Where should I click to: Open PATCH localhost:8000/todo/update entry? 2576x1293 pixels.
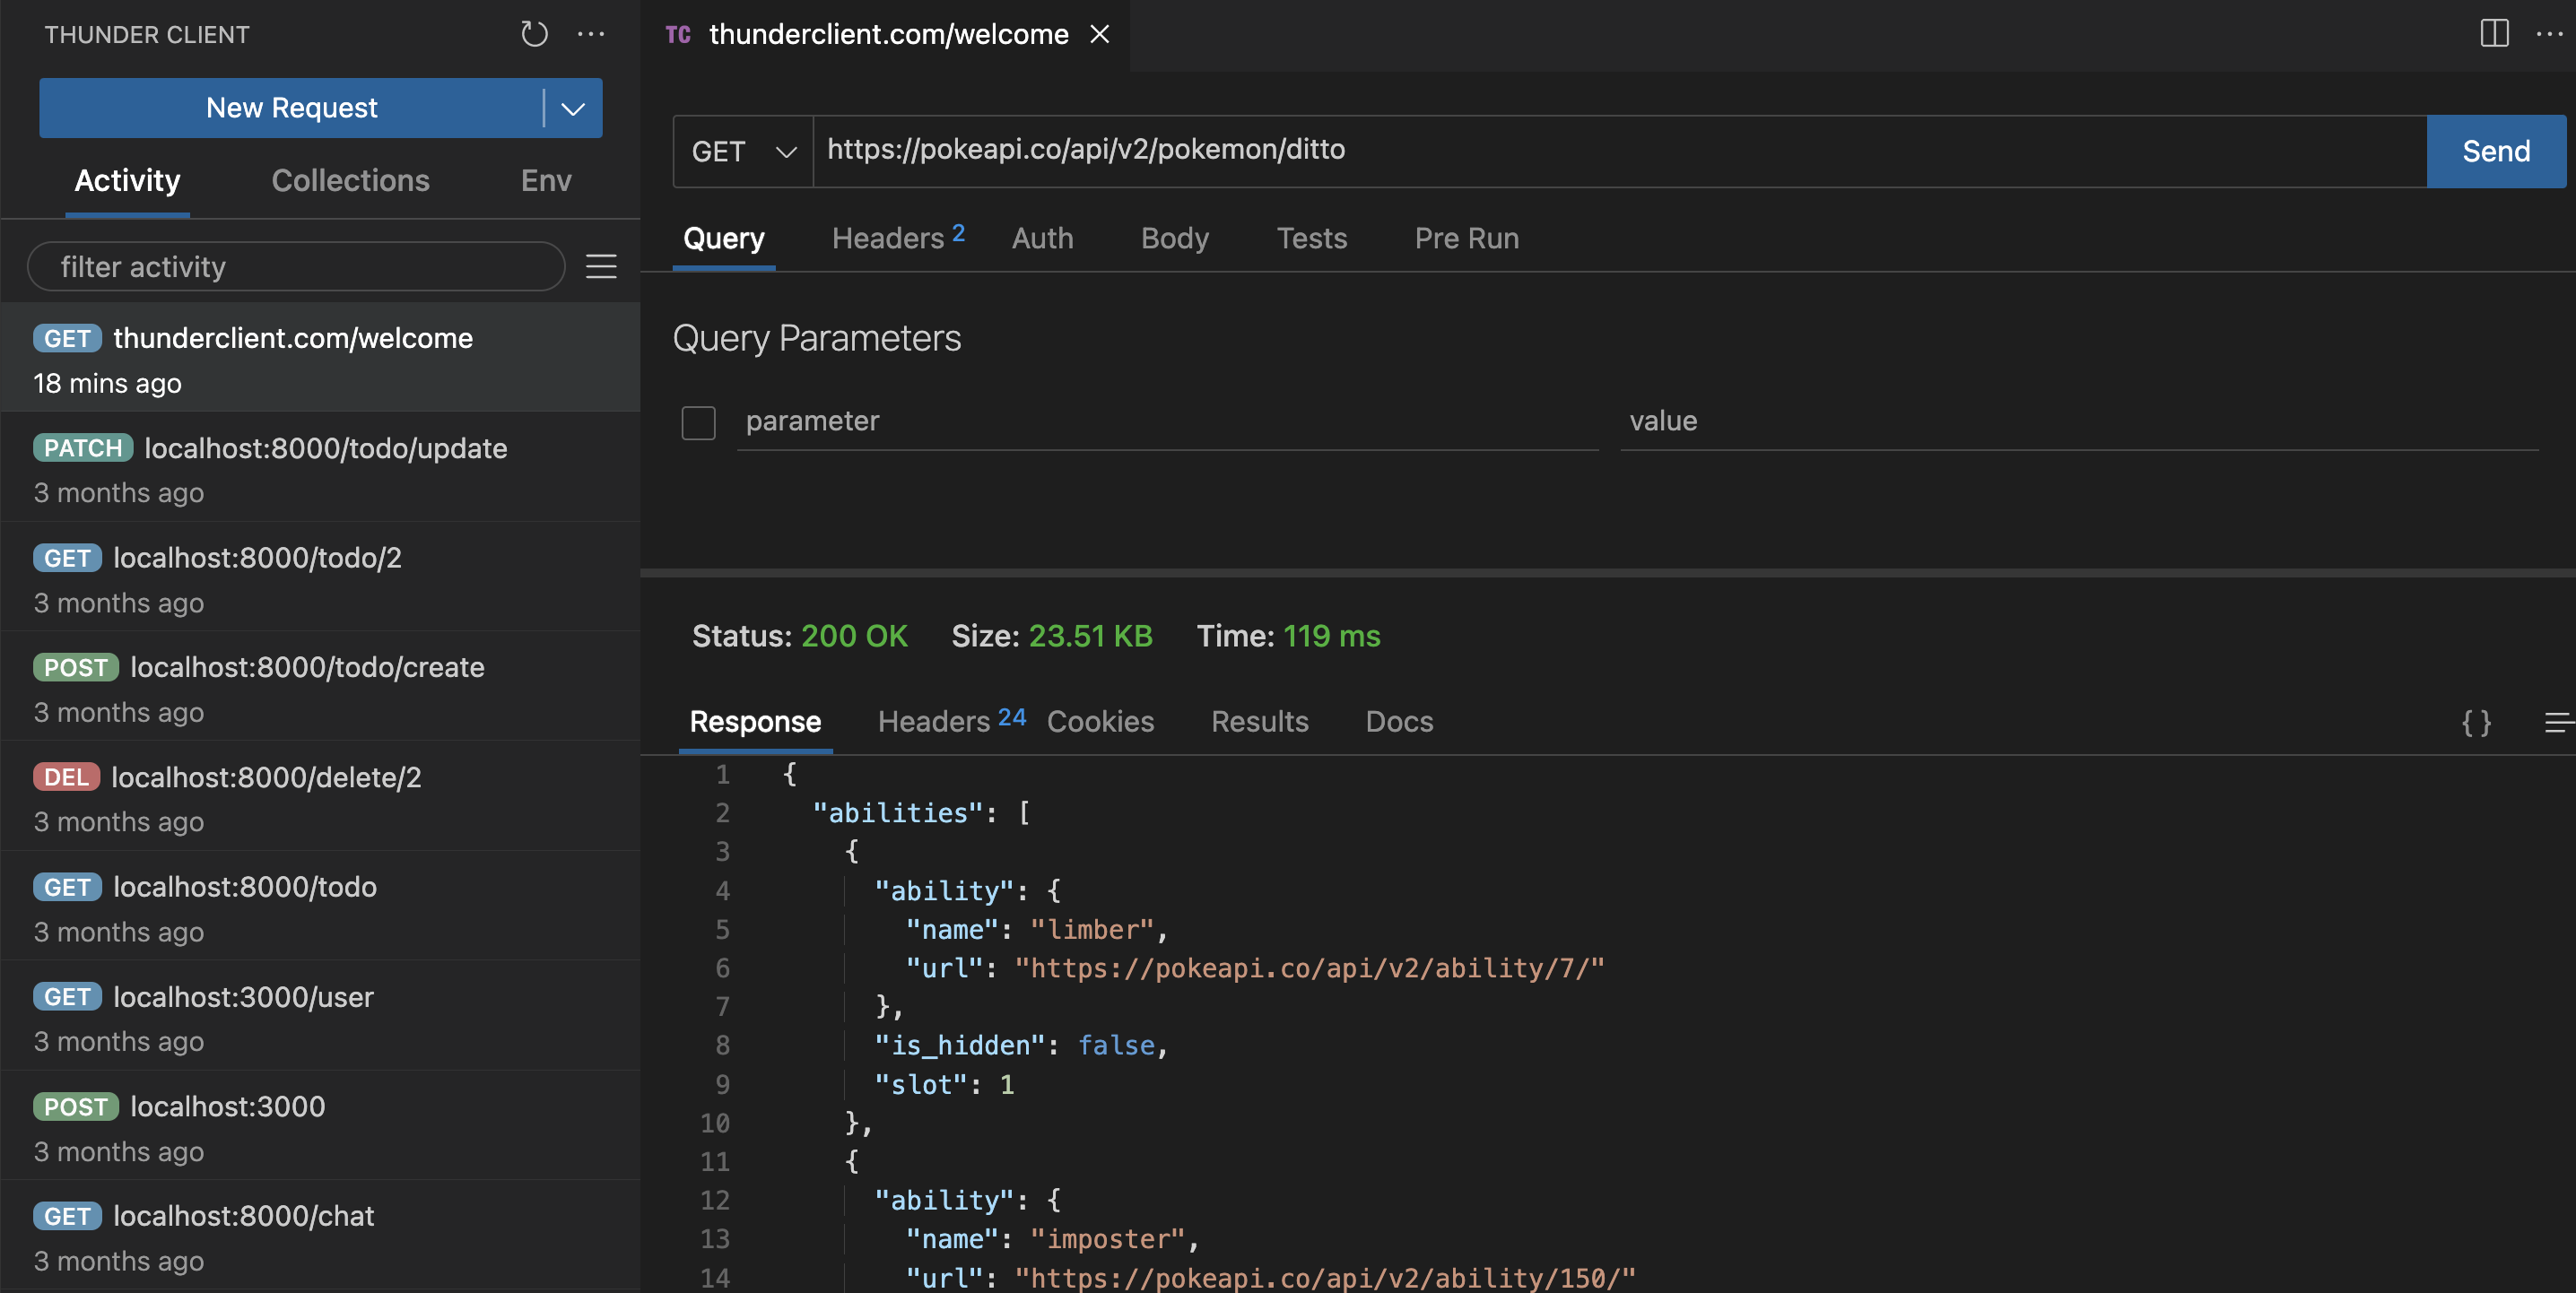point(320,468)
